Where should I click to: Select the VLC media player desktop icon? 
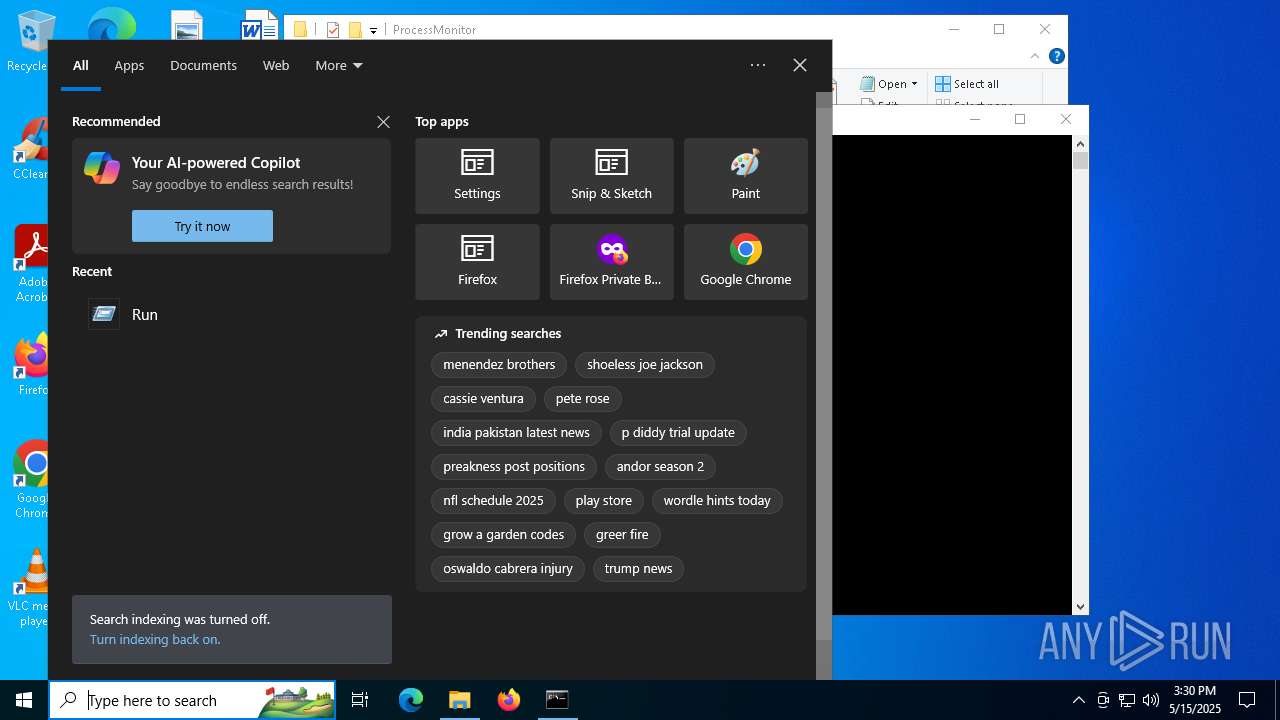point(30,588)
